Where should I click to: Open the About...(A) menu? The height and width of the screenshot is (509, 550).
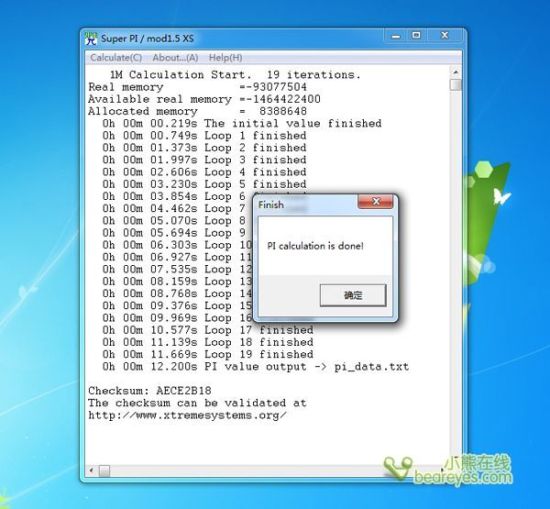pos(175,58)
